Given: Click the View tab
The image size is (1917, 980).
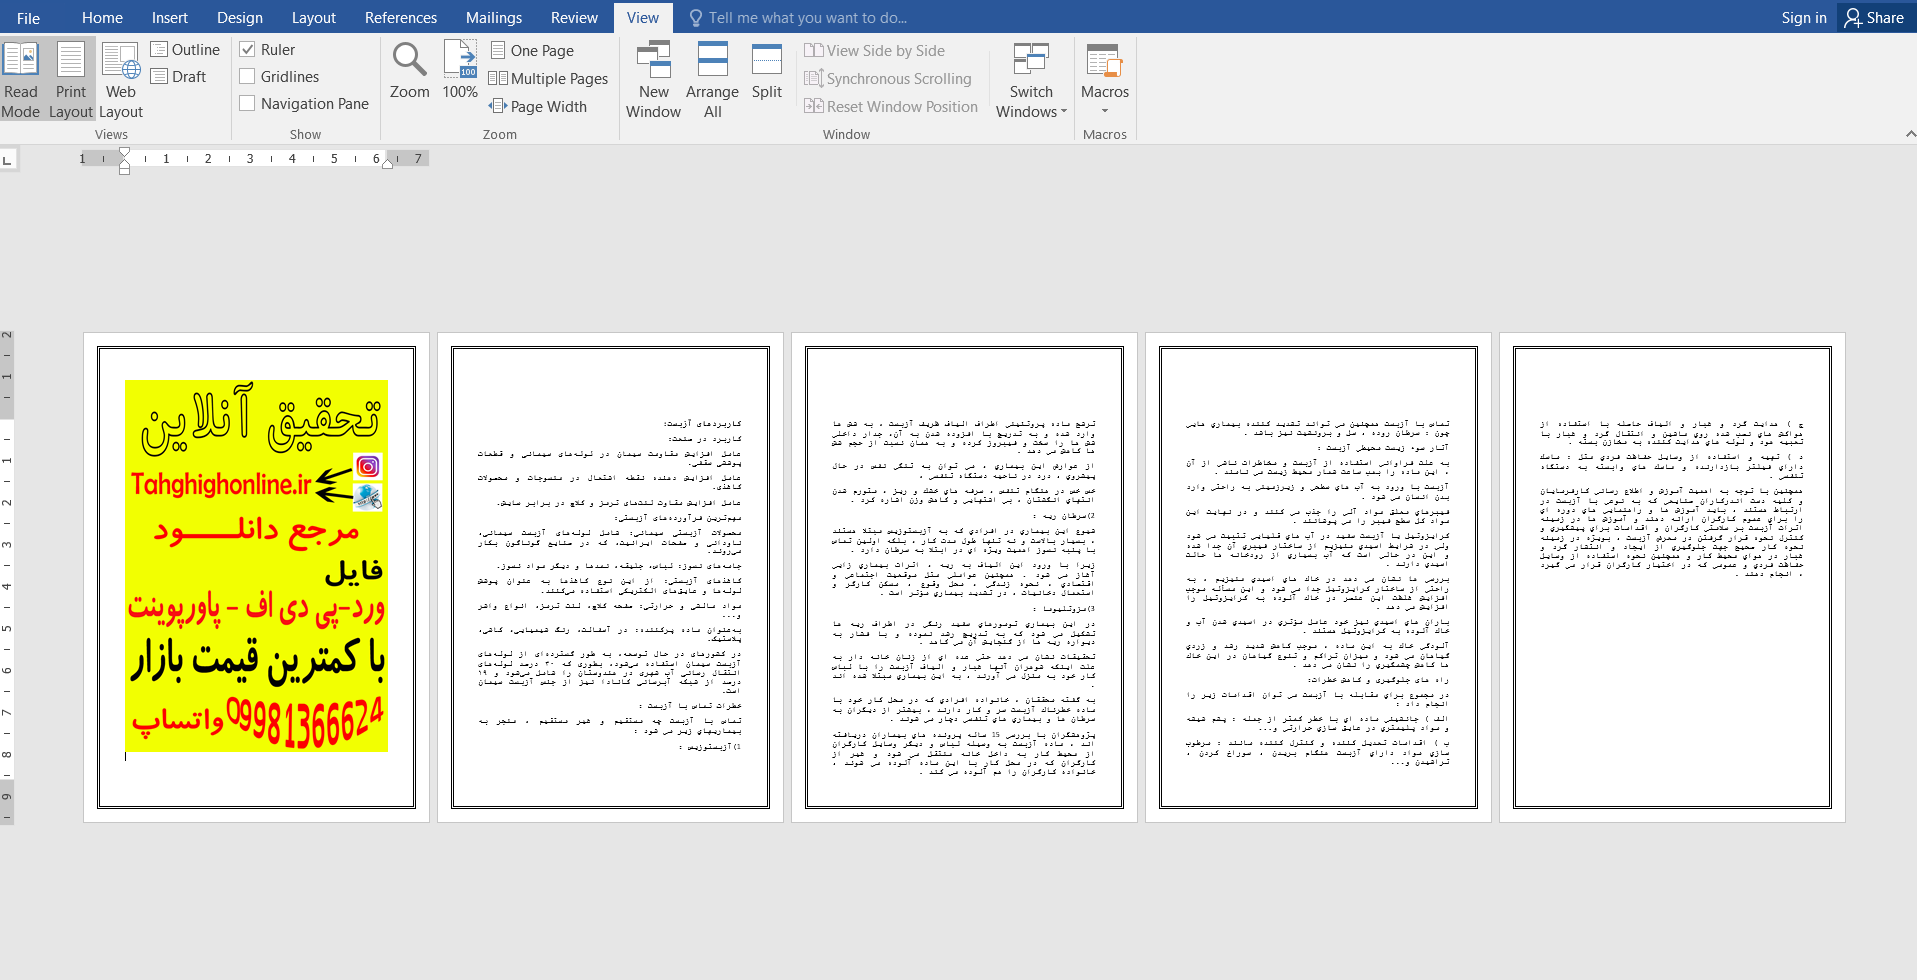Looking at the screenshot, I should (x=643, y=17).
